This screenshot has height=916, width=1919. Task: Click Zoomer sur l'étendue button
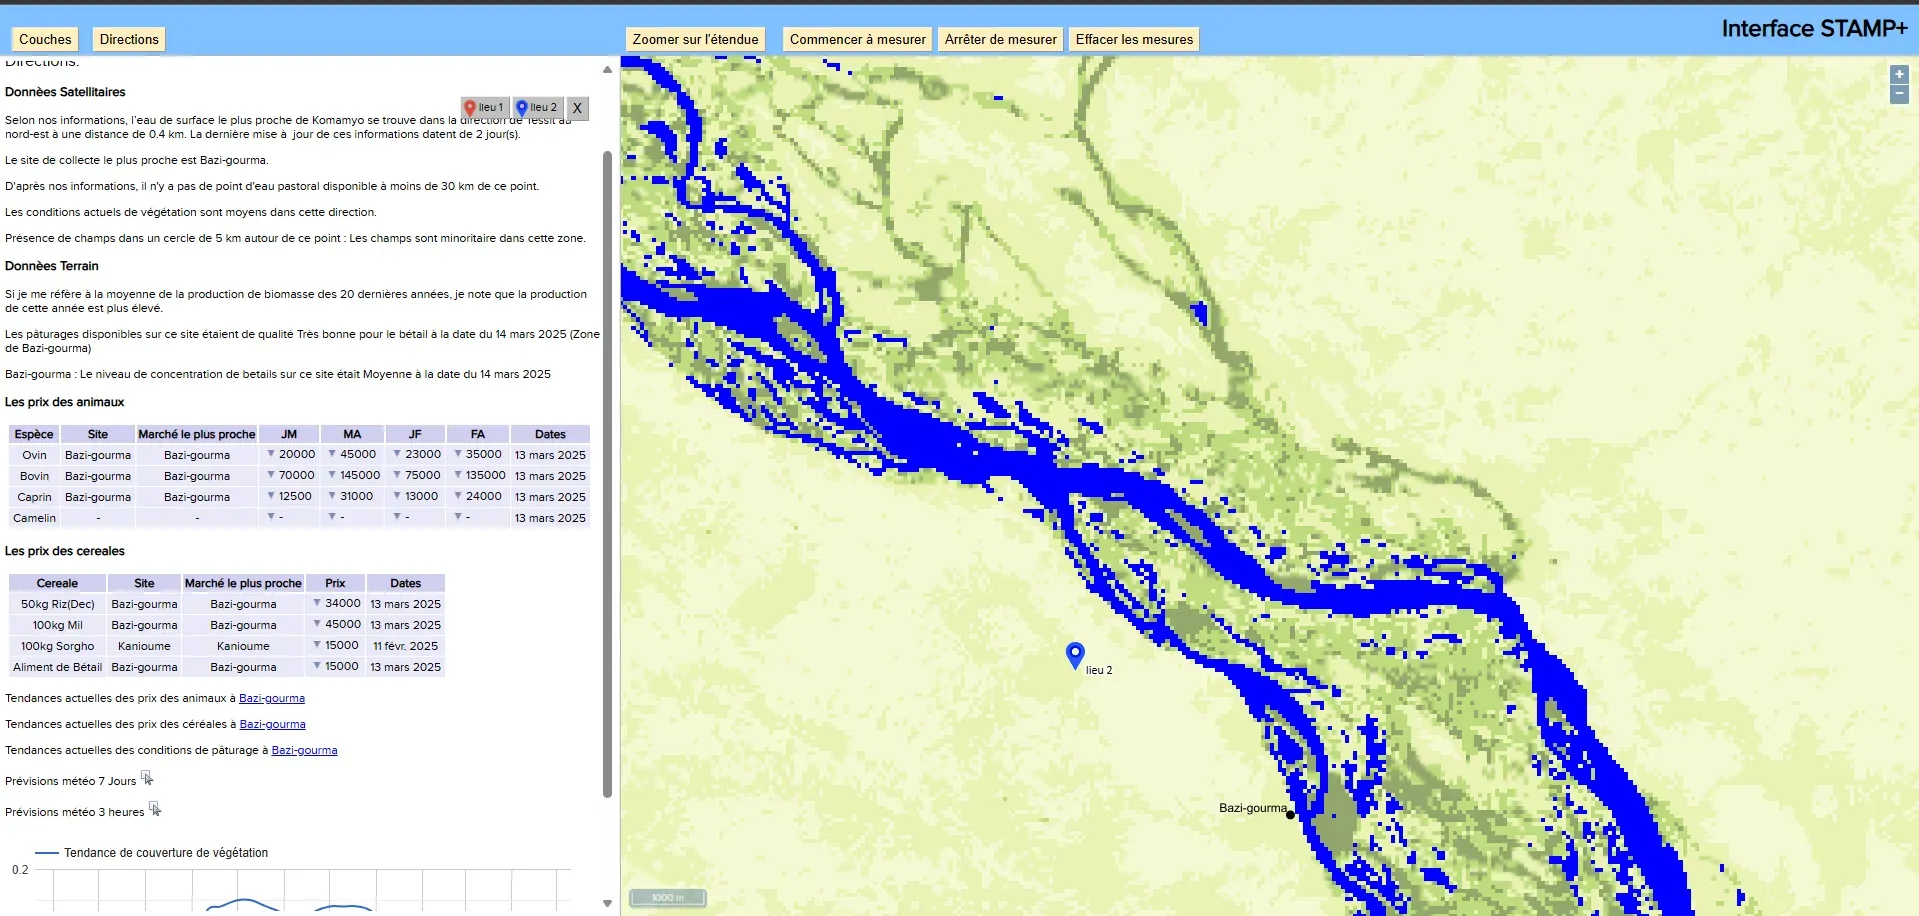(696, 39)
